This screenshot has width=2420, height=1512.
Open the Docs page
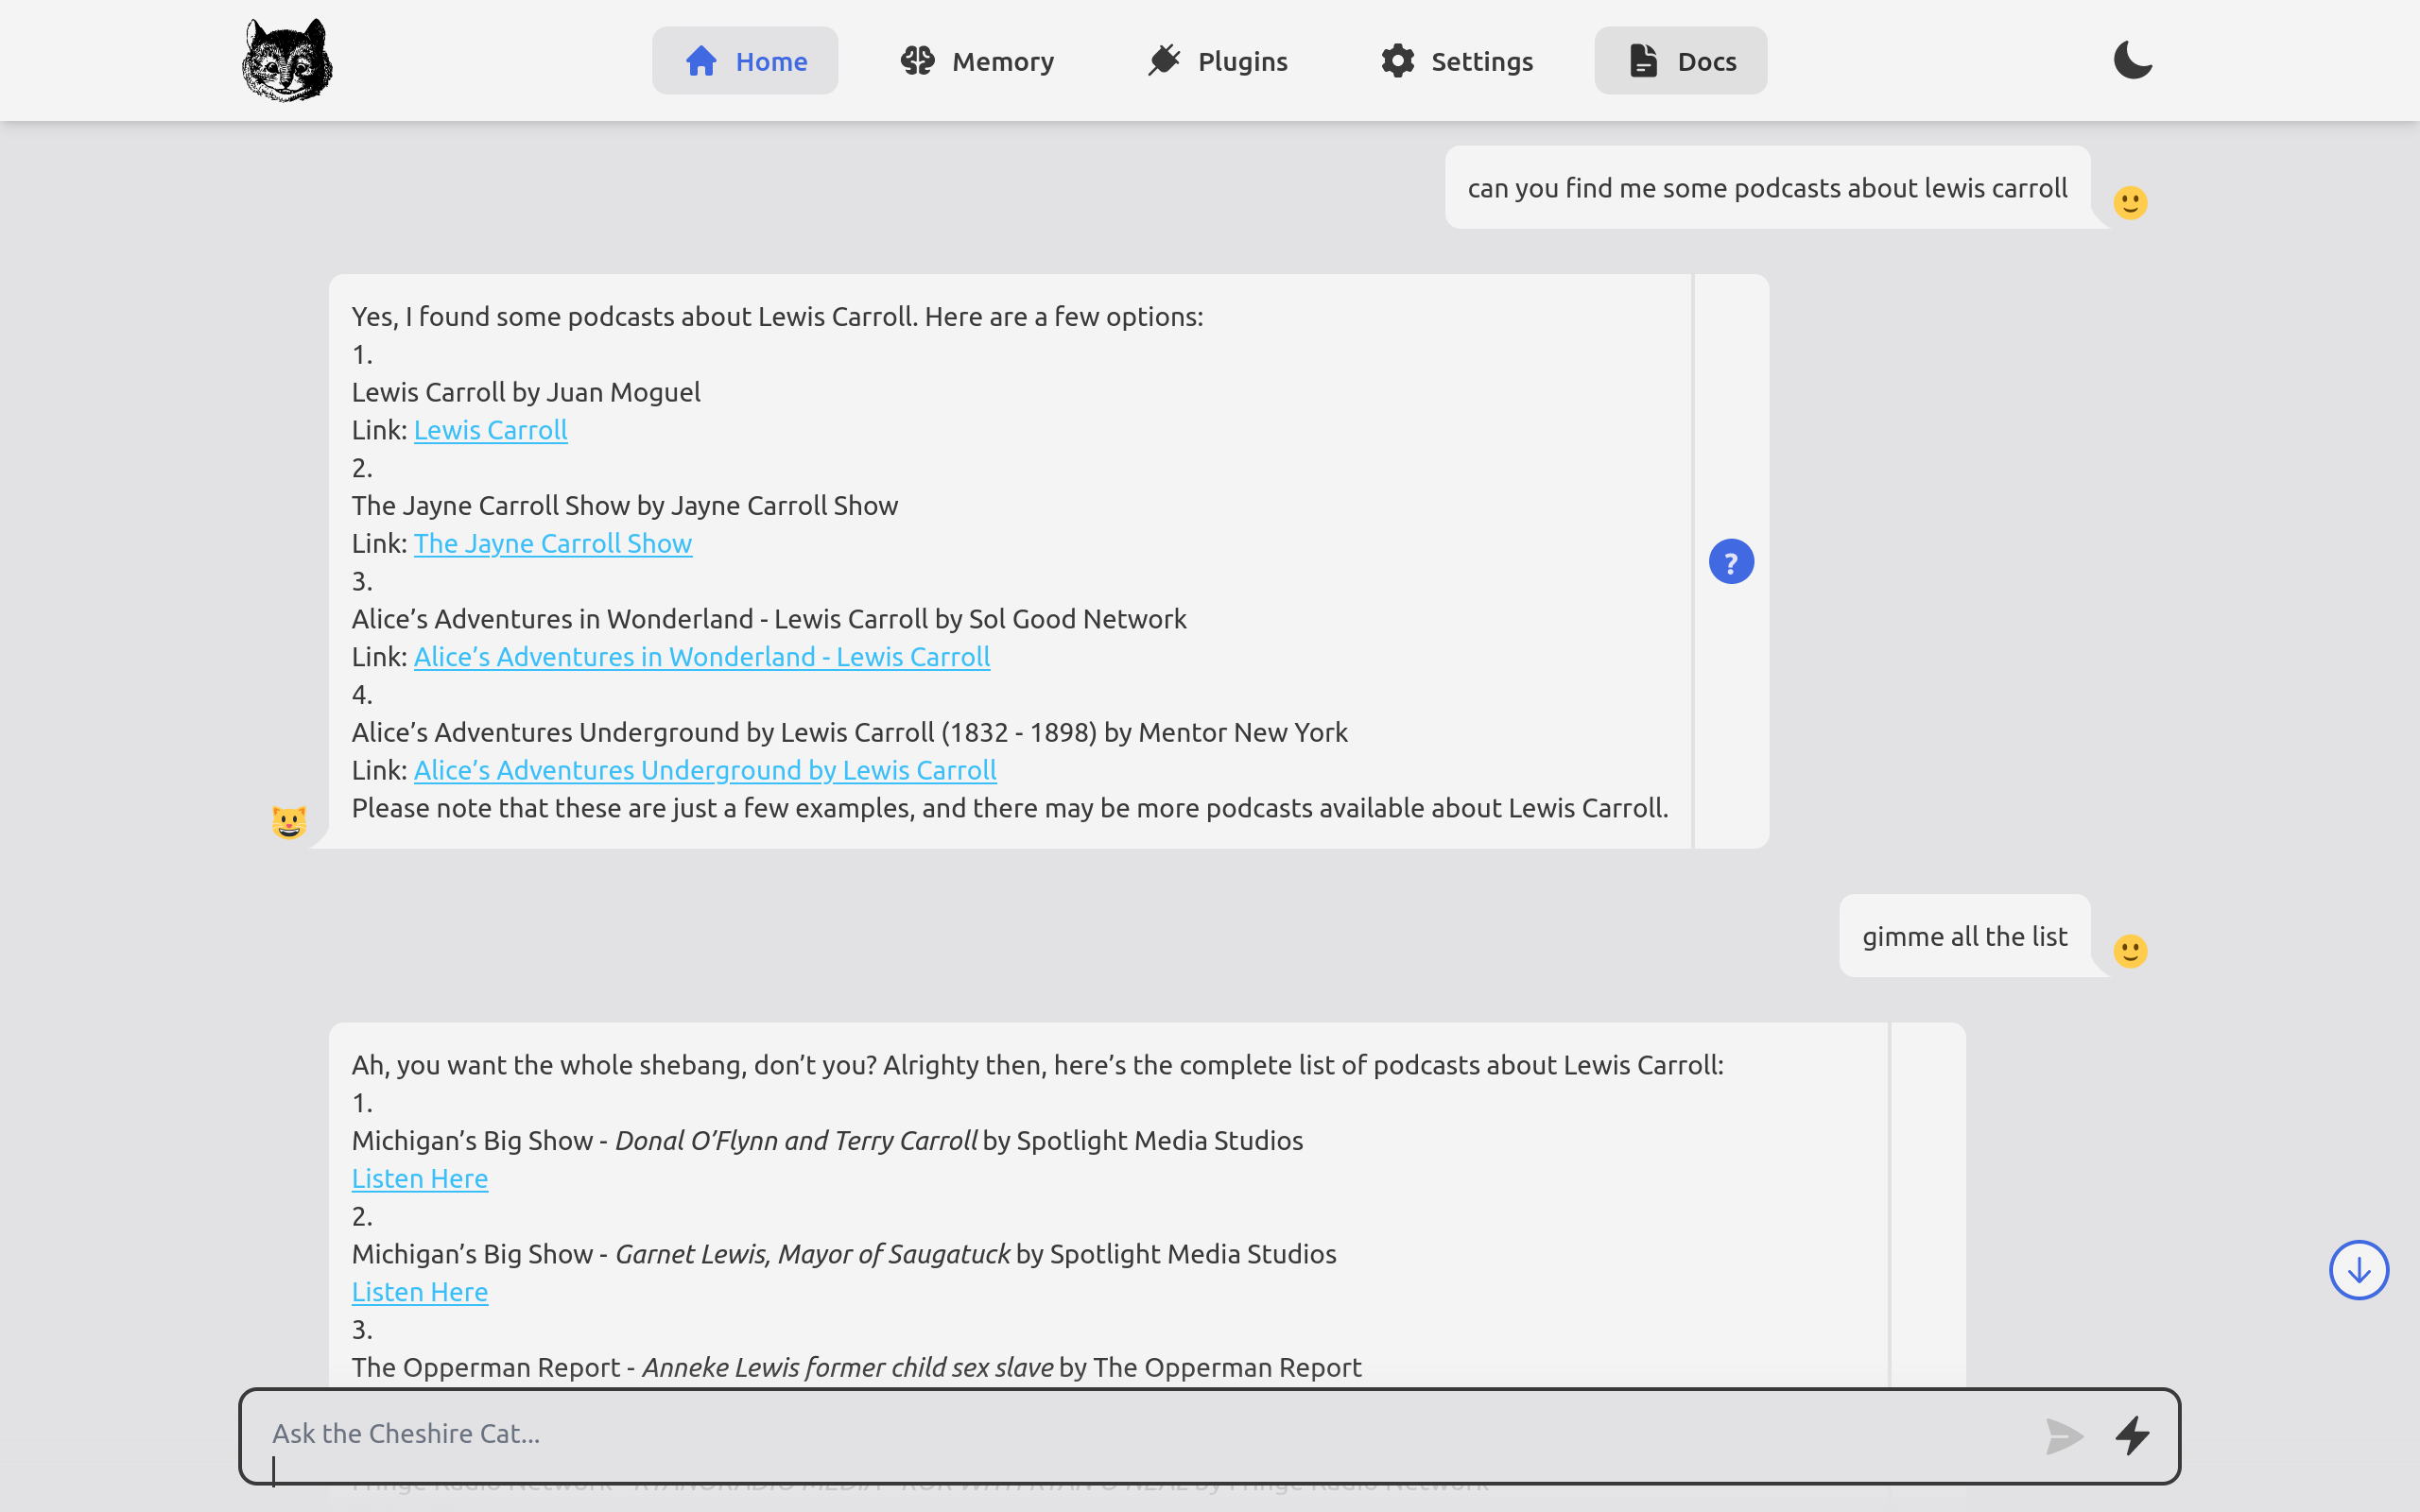click(x=1680, y=61)
